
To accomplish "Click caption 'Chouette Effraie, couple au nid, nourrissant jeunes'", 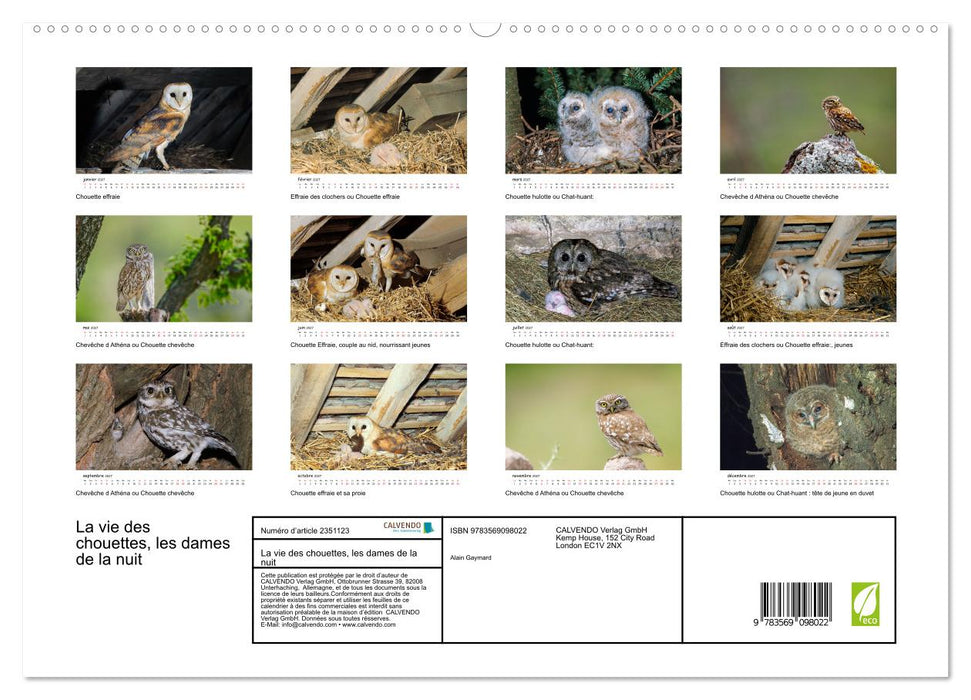I will click(x=360, y=344).
